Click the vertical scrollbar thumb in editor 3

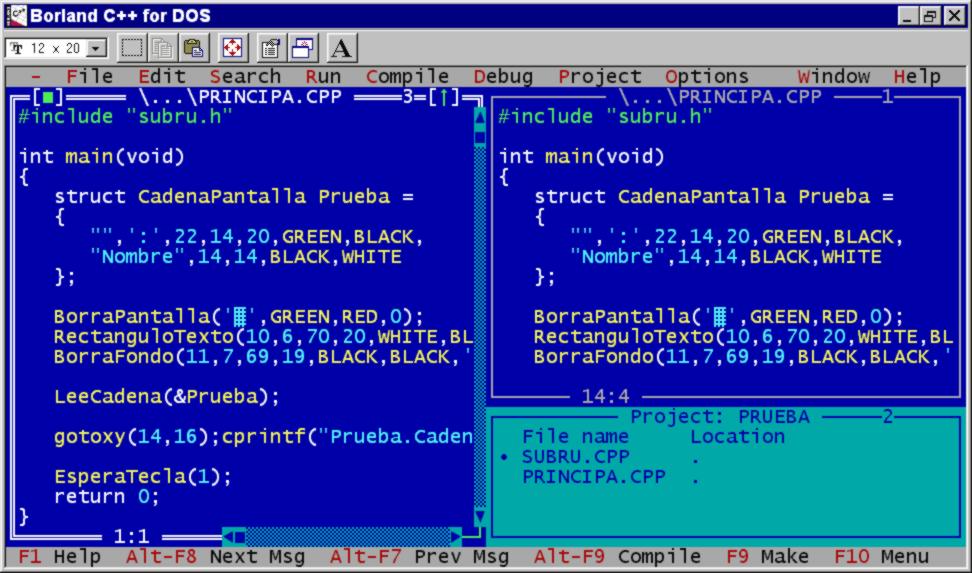(x=480, y=136)
